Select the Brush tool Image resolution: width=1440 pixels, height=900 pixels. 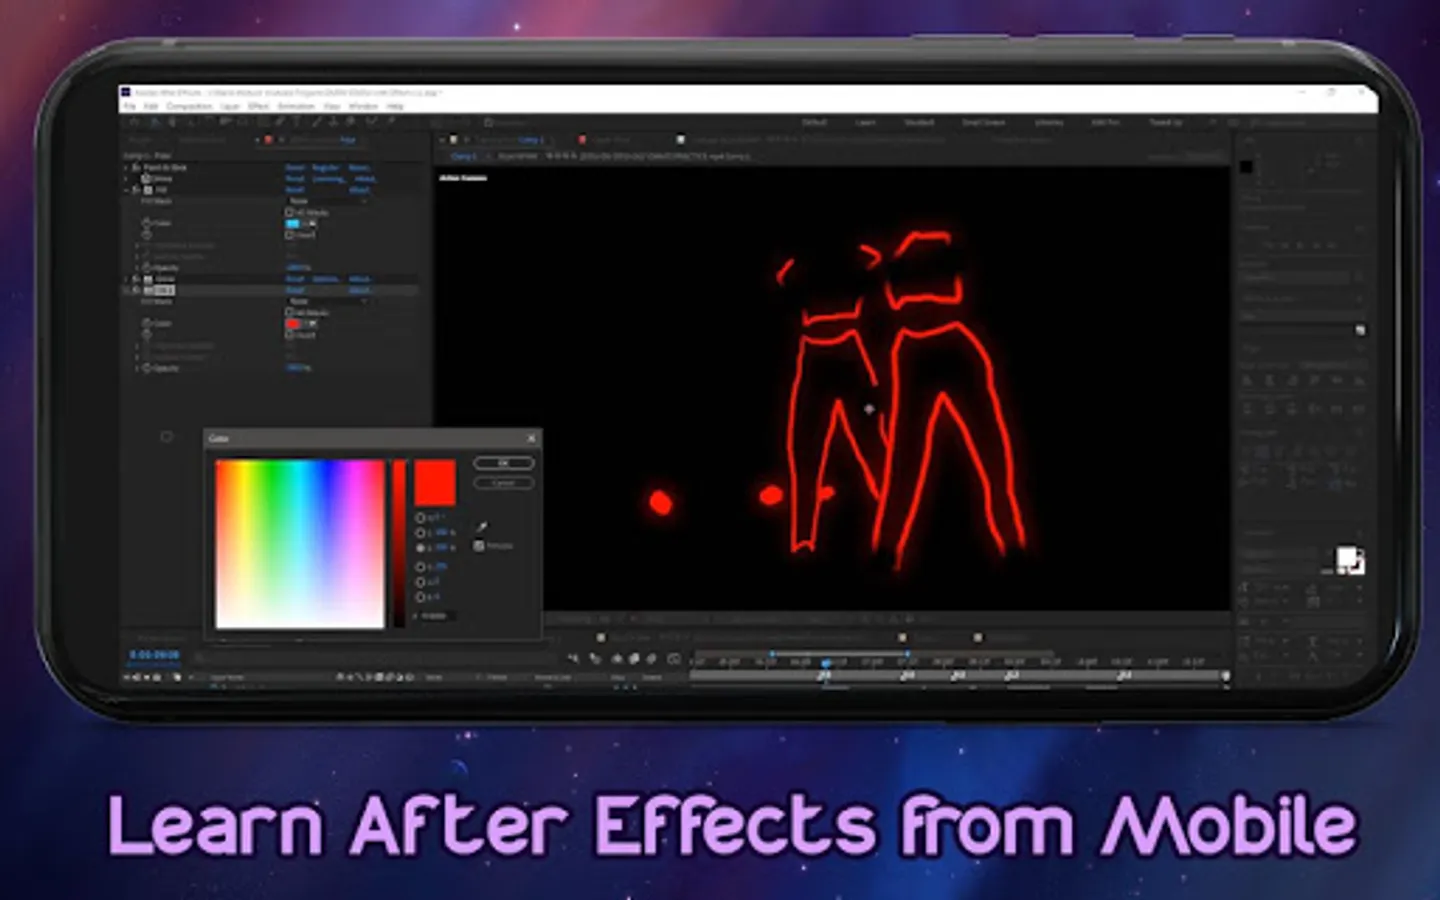tap(316, 121)
